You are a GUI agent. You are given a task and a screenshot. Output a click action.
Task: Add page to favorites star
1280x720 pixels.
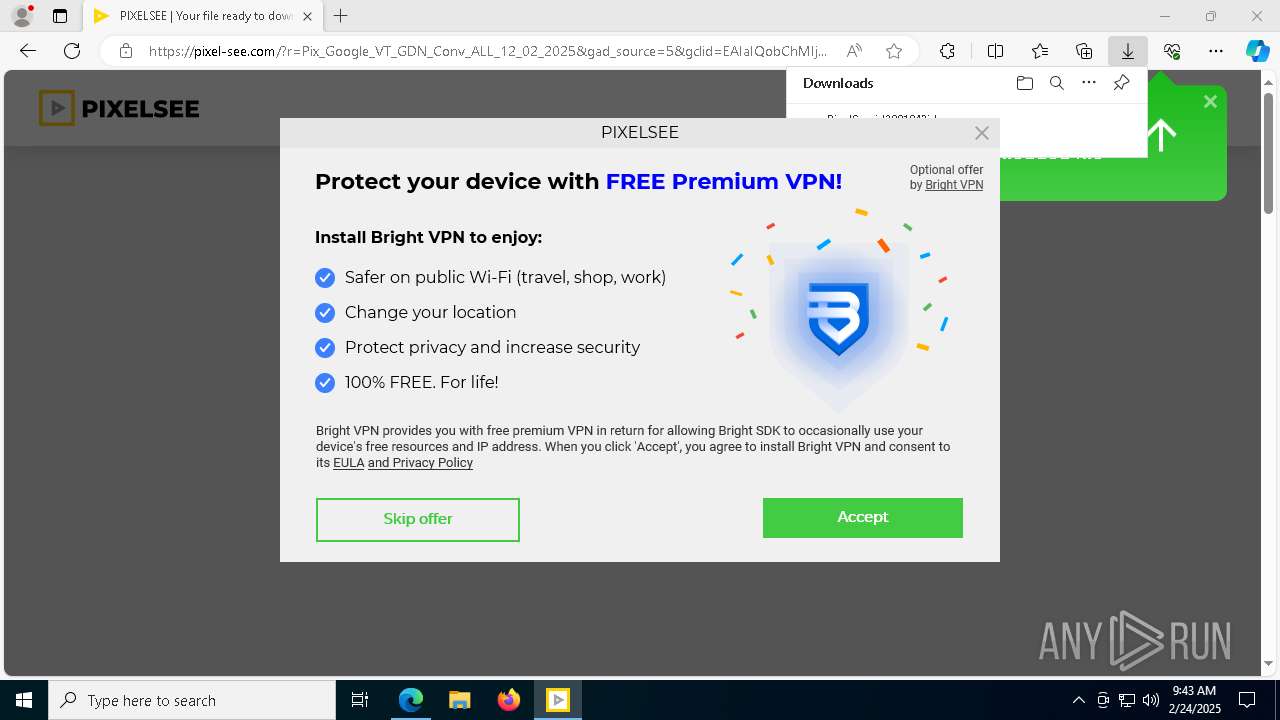pos(894,51)
